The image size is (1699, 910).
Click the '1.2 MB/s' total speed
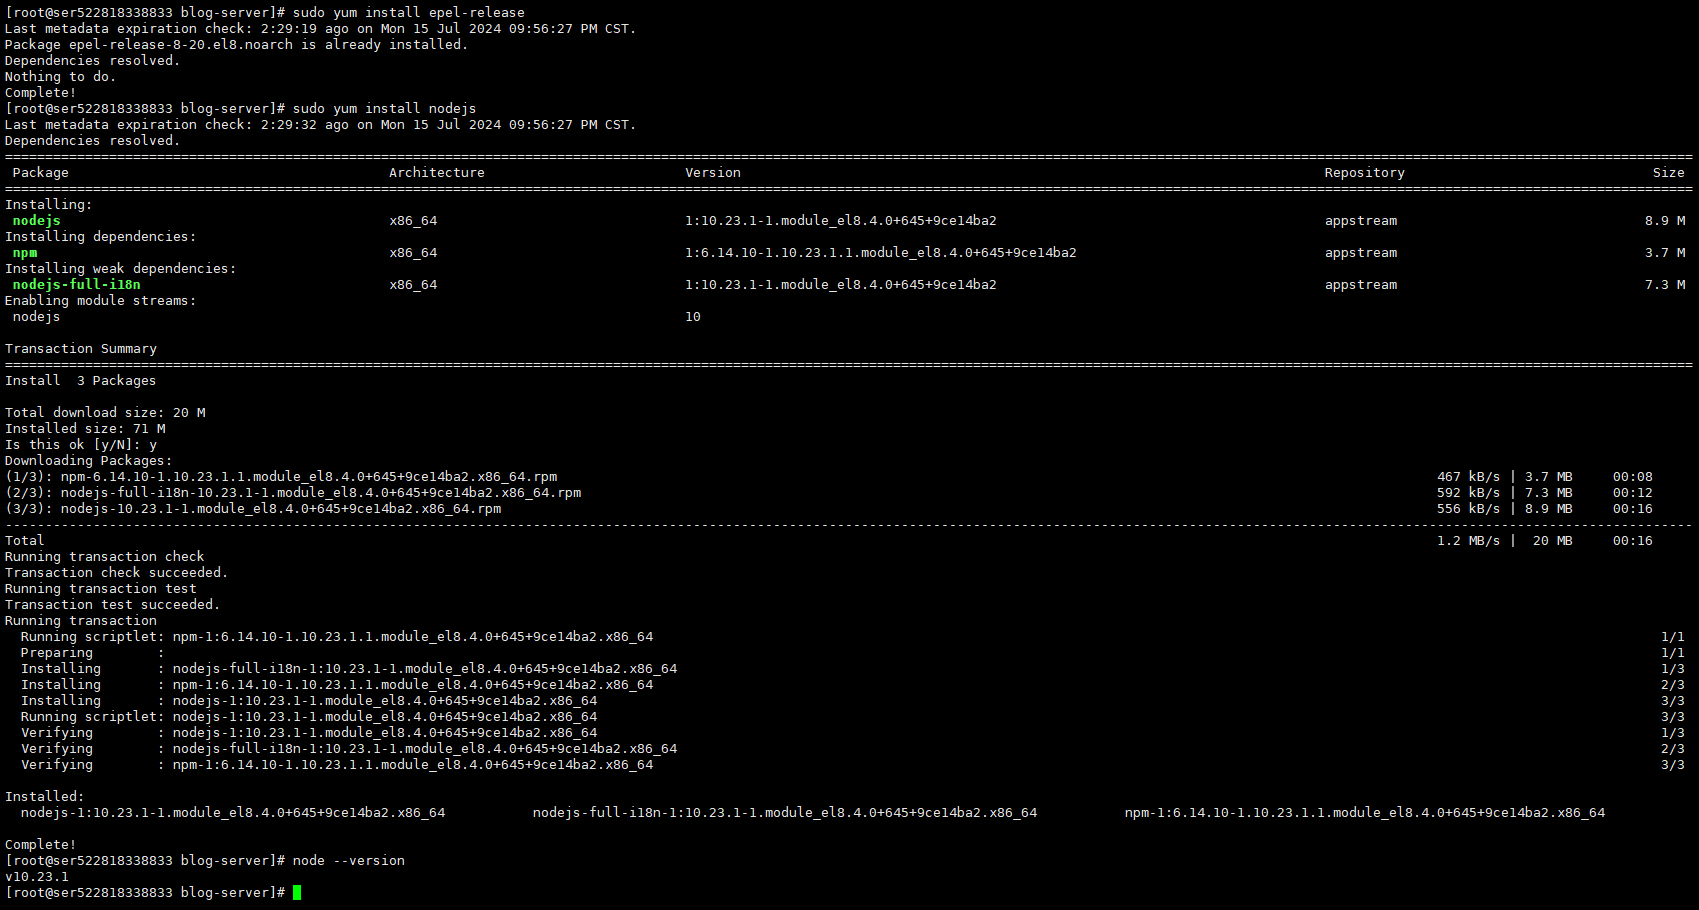pyautogui.click(x=1469, y=541)
